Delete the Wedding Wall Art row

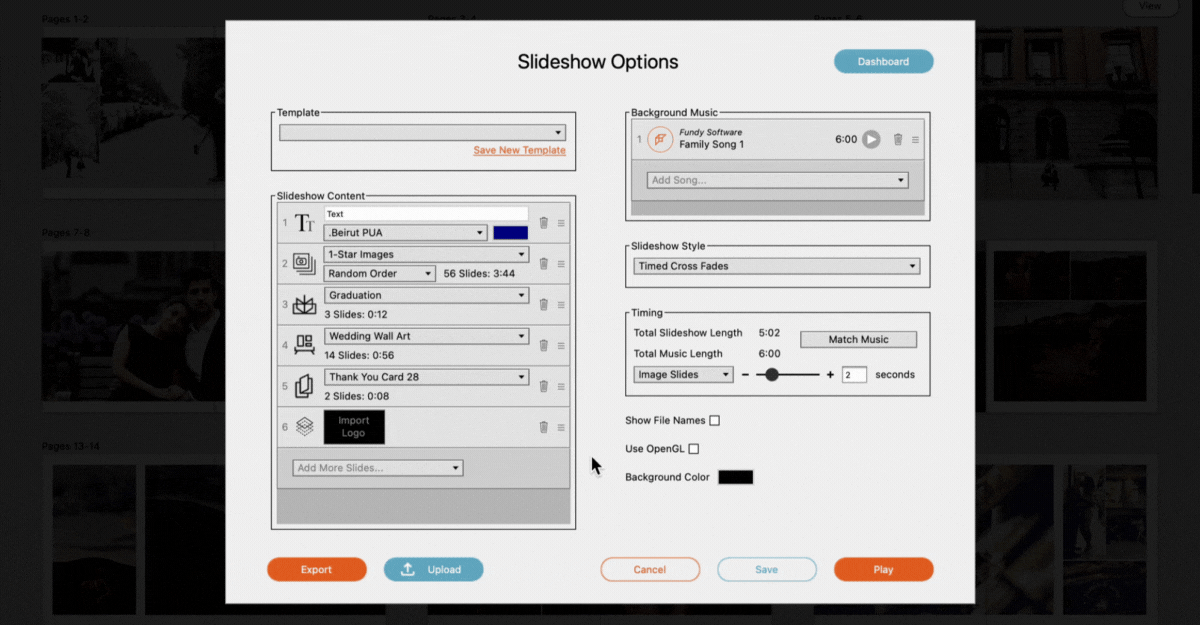tap(543, 345)
